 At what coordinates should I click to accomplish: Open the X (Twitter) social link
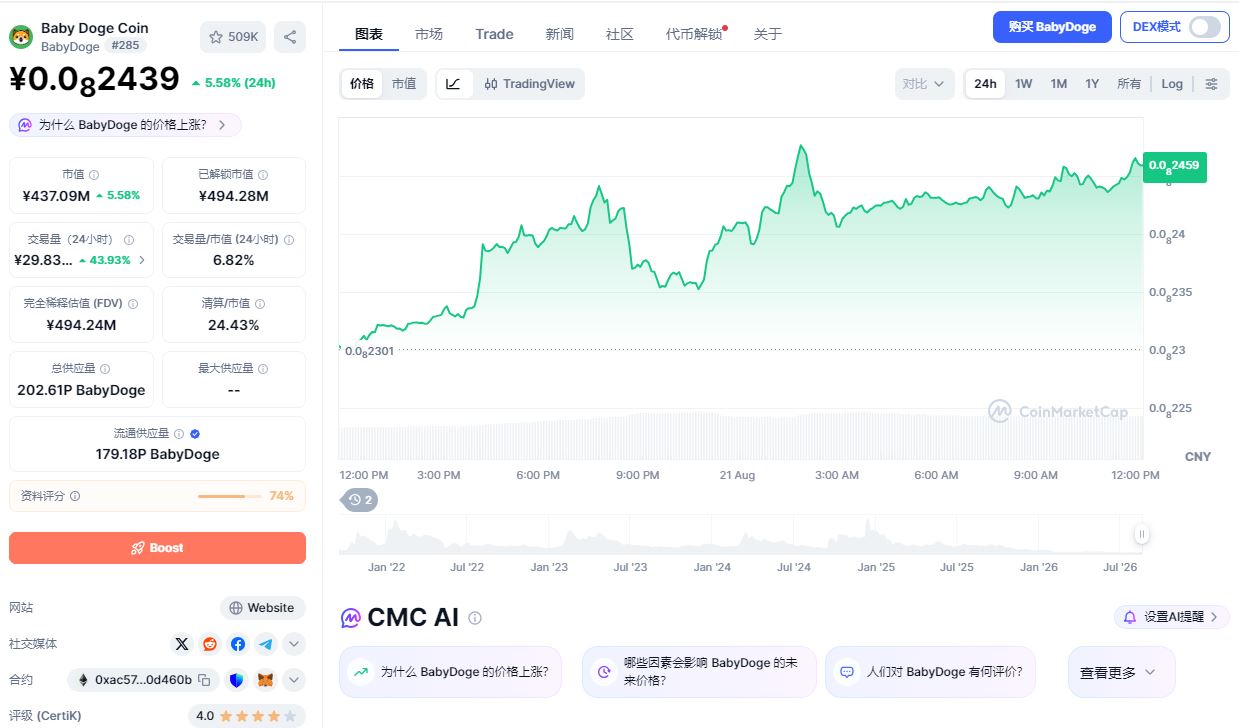click(x=182, y=644)
